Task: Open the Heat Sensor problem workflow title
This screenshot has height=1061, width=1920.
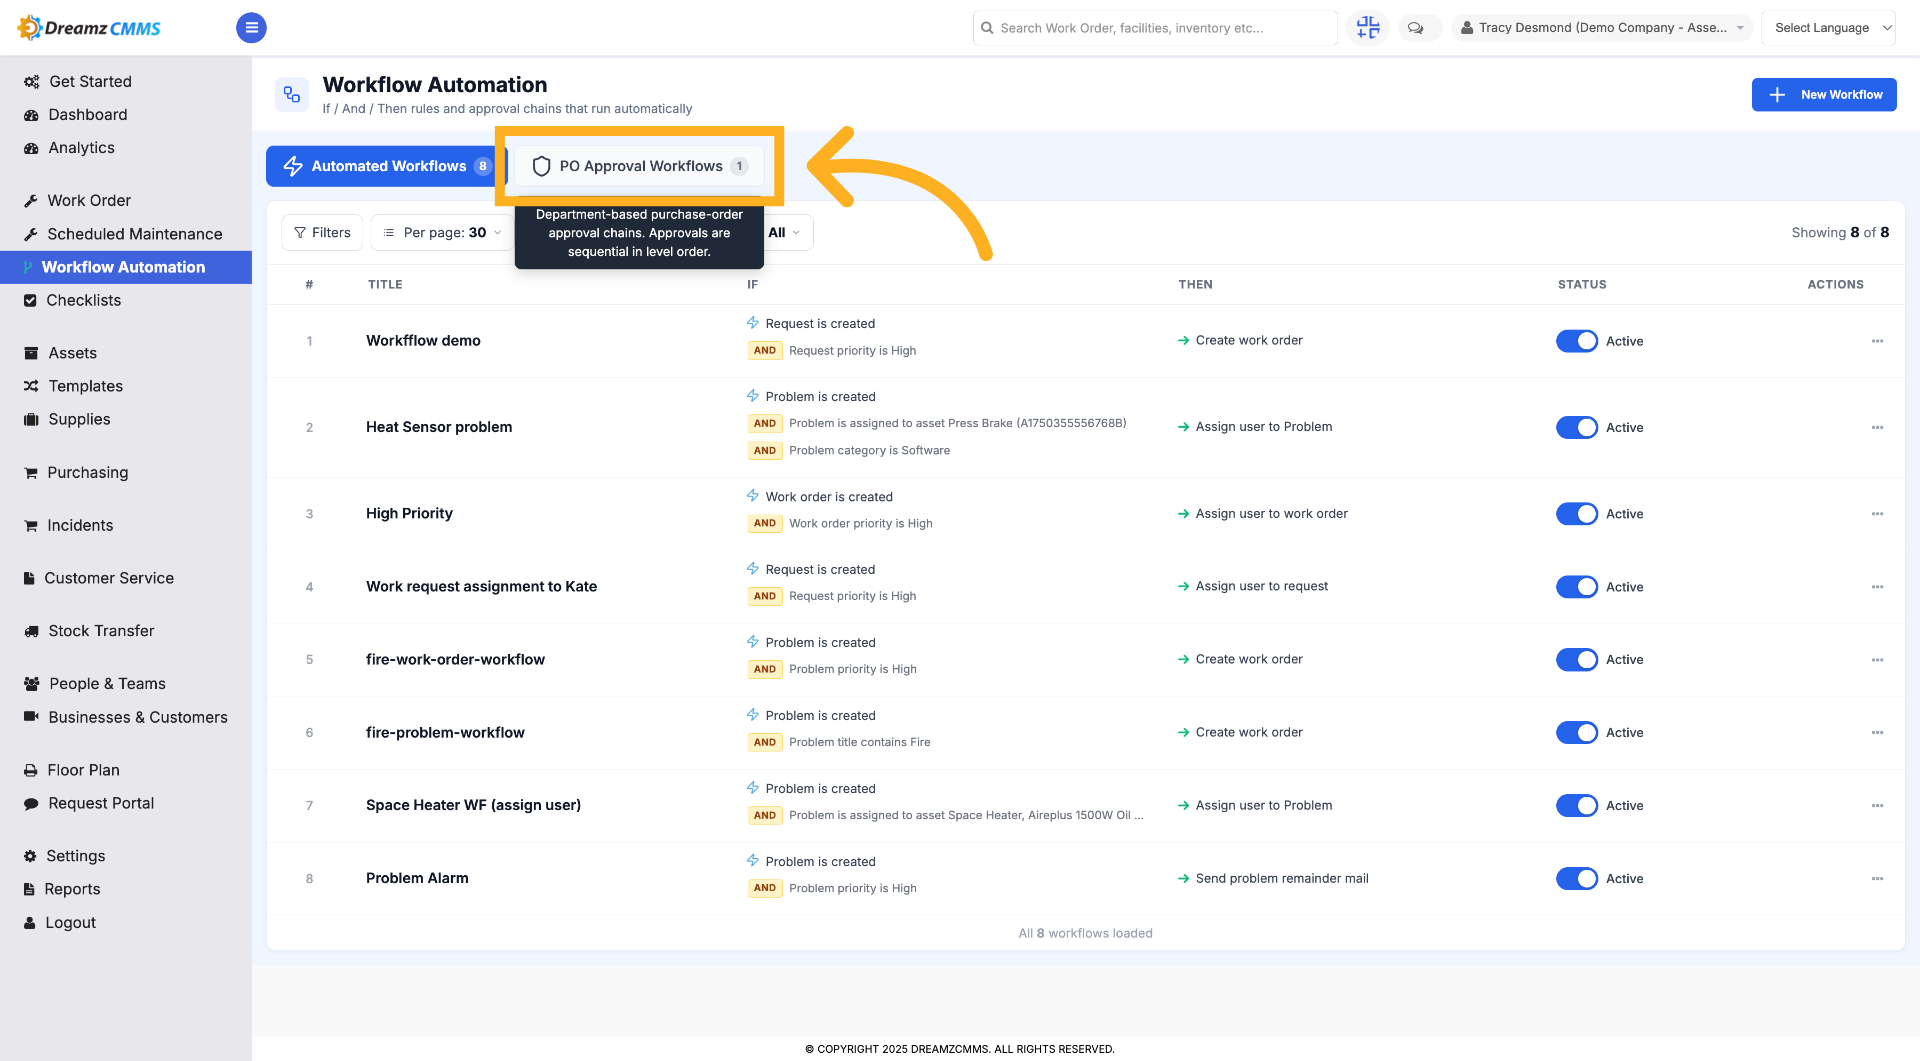Action: point(439,427)
